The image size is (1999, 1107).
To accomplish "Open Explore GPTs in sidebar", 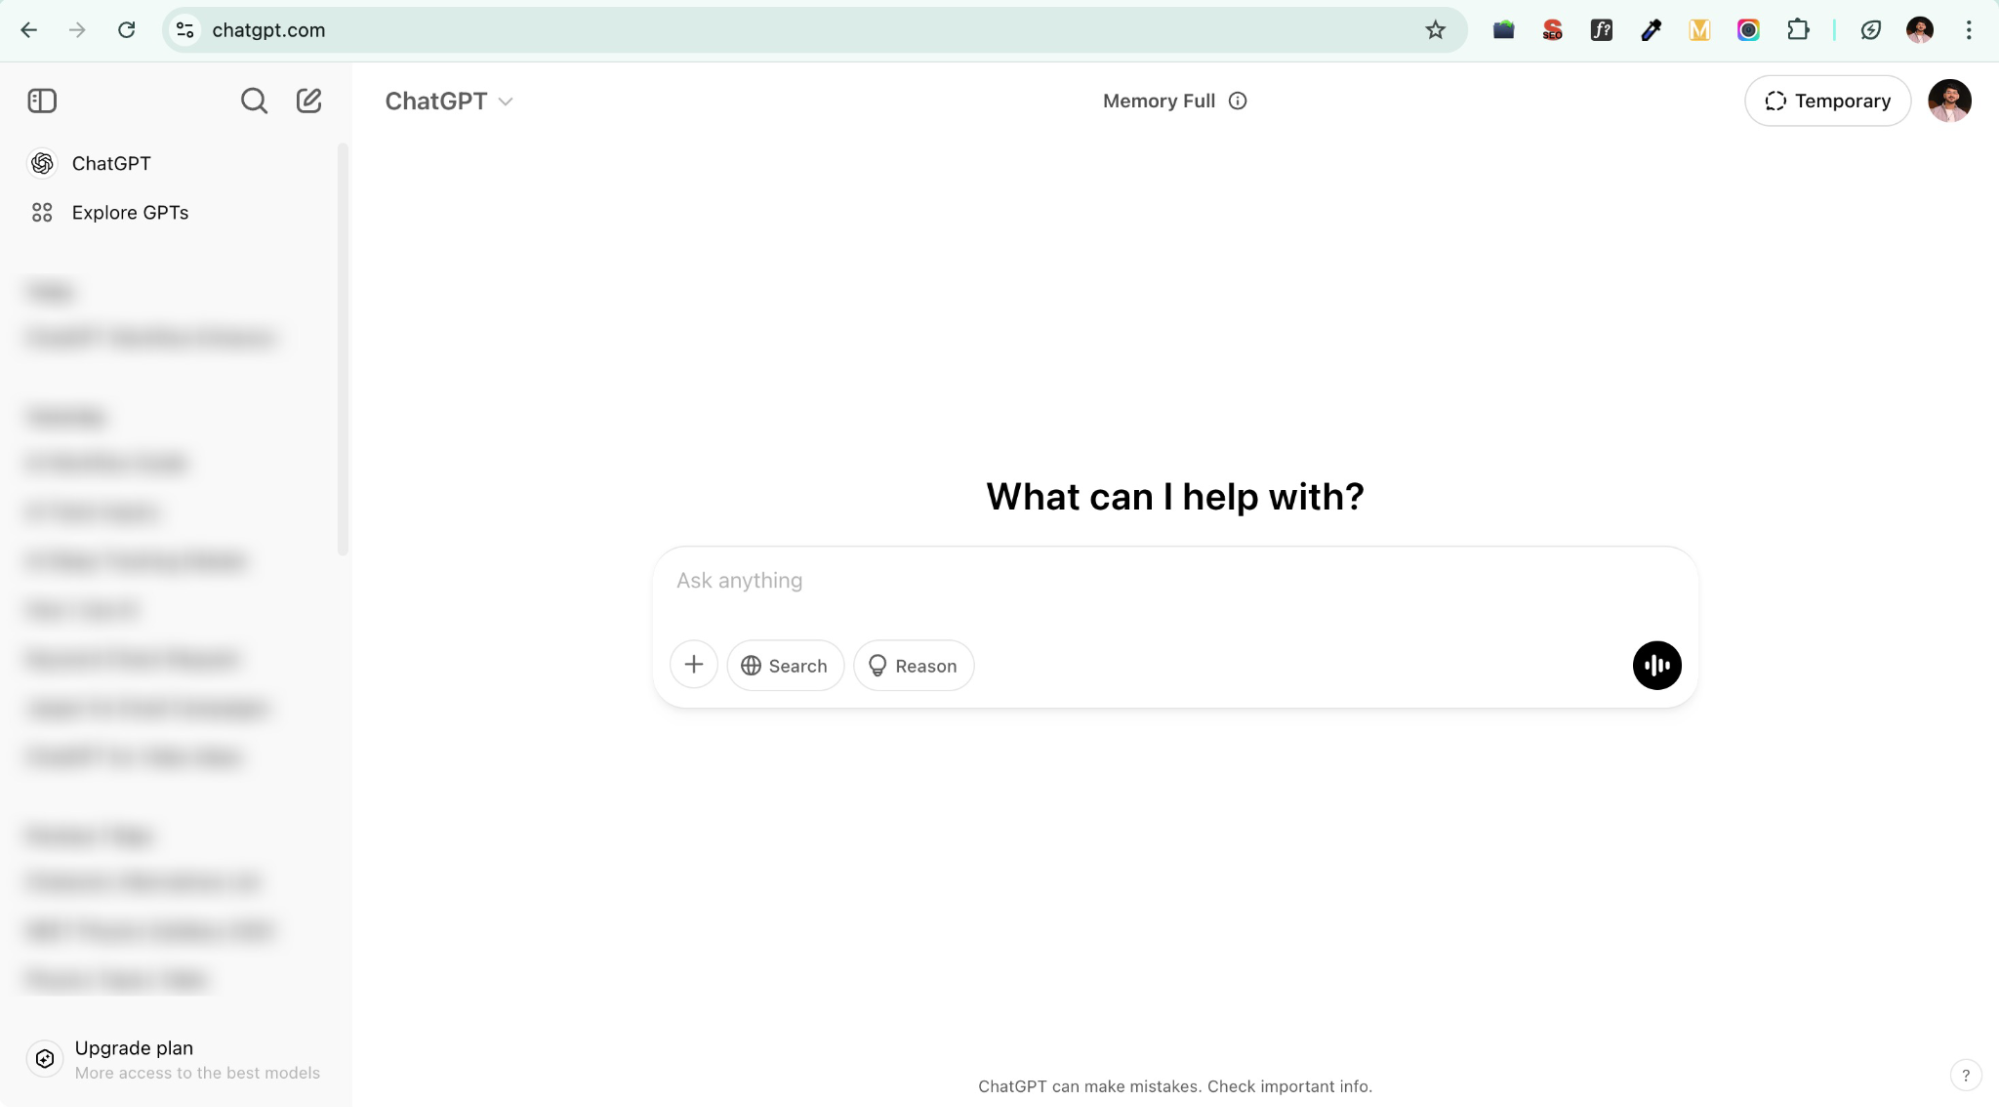I will tap(129, 212).
